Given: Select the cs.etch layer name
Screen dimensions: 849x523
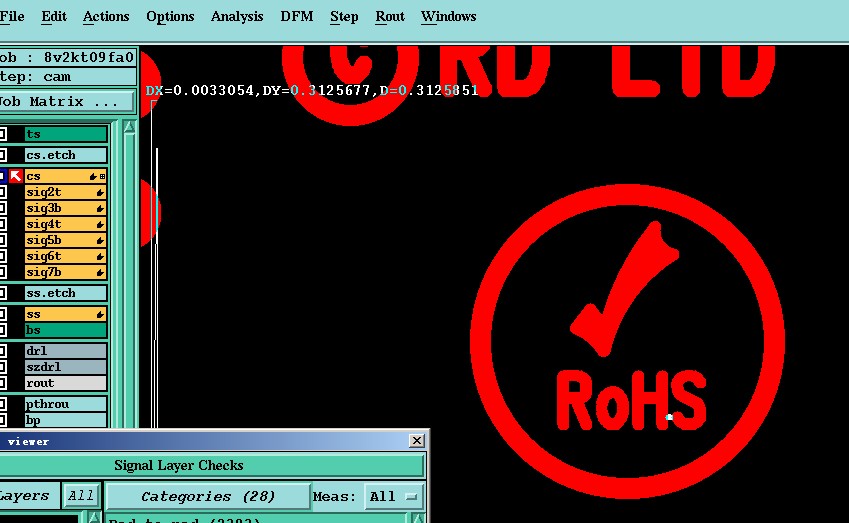Looking at the screenshot, I should tap(66, 155).
